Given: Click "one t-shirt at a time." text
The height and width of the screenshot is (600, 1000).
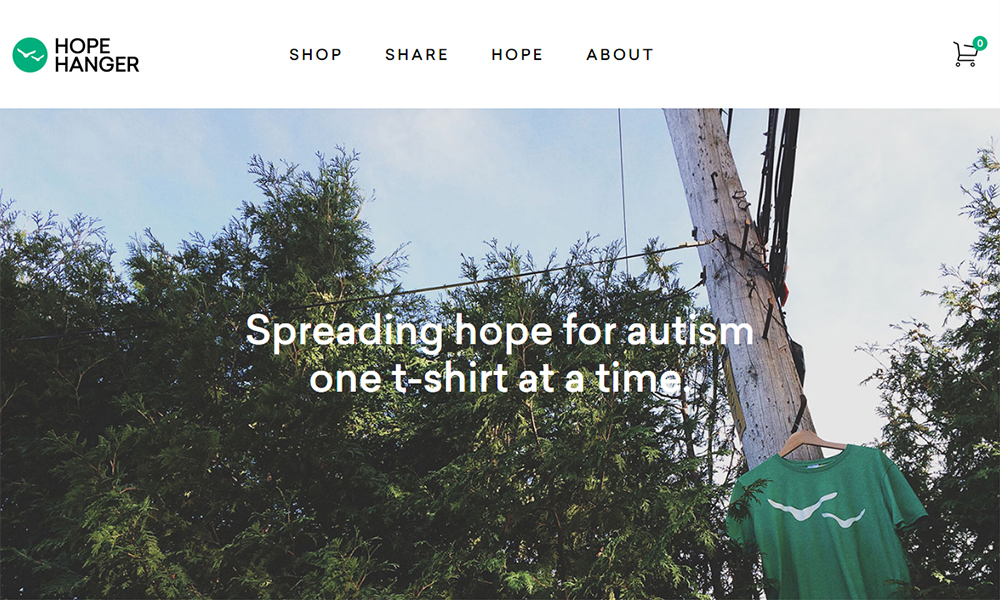Looking at the screenshot, I should coord(499,379).
